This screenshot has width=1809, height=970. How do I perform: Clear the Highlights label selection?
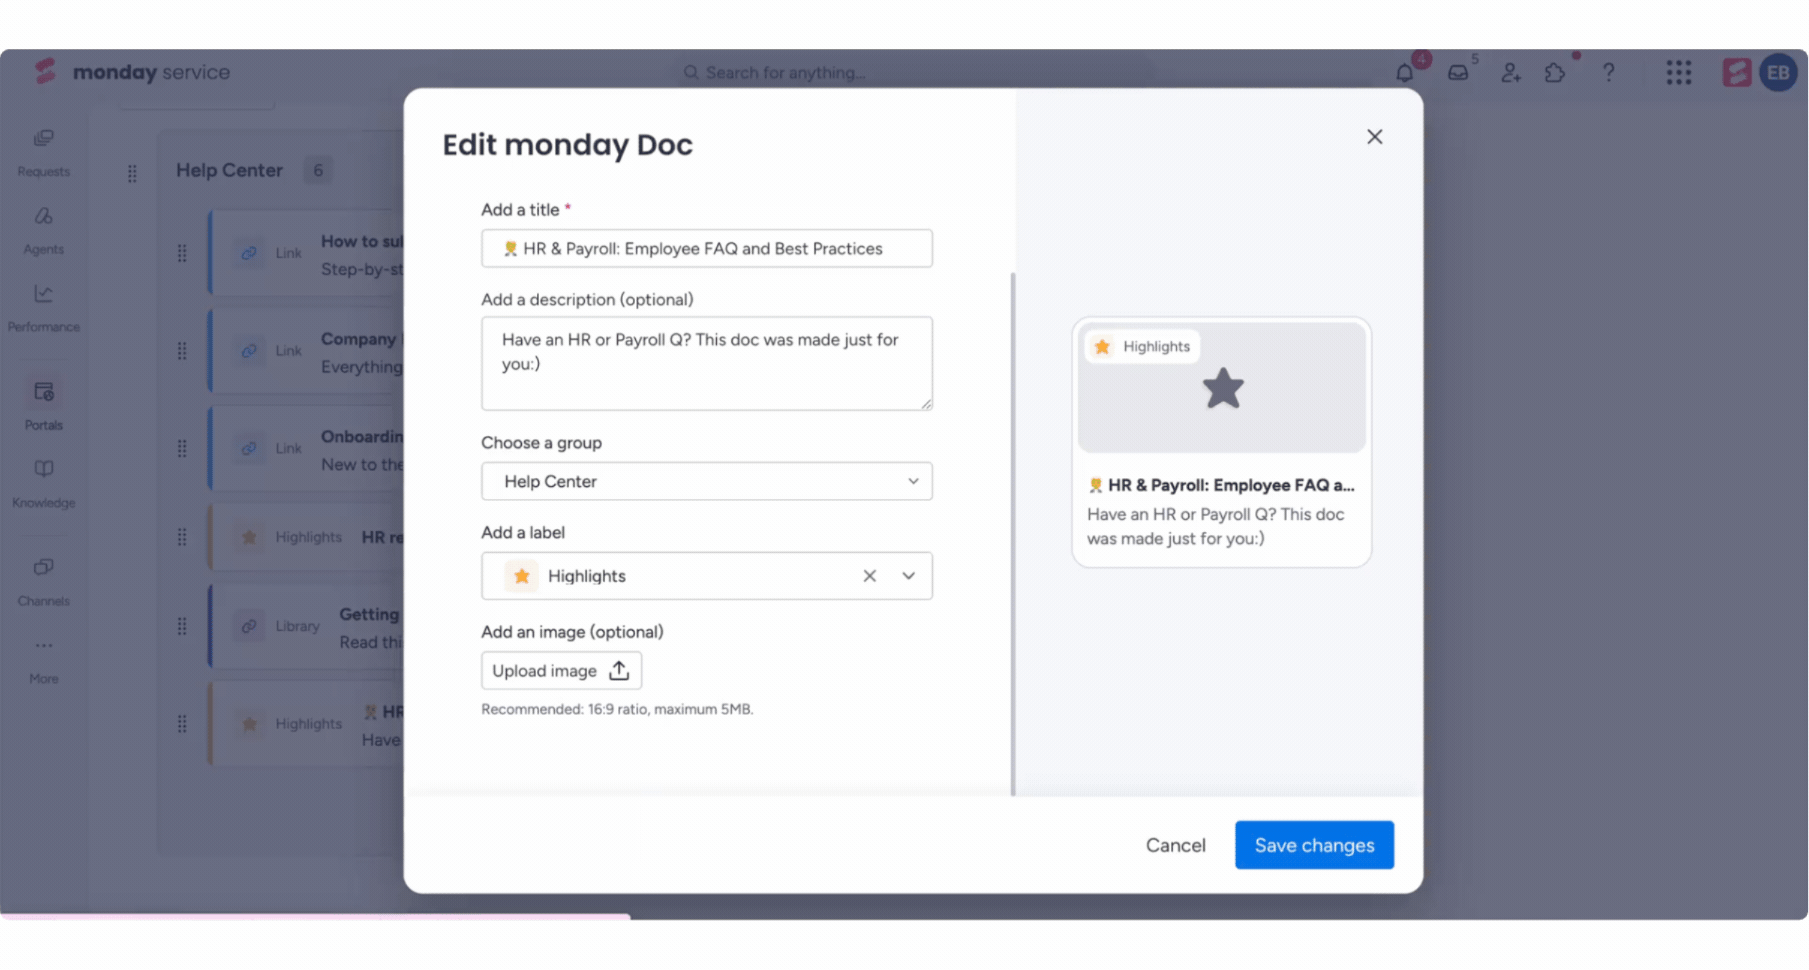point(869,576)
